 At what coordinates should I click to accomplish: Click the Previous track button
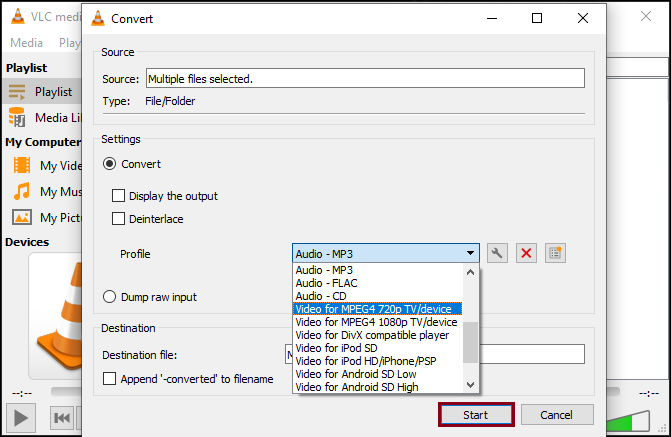(x=61, y=417)
